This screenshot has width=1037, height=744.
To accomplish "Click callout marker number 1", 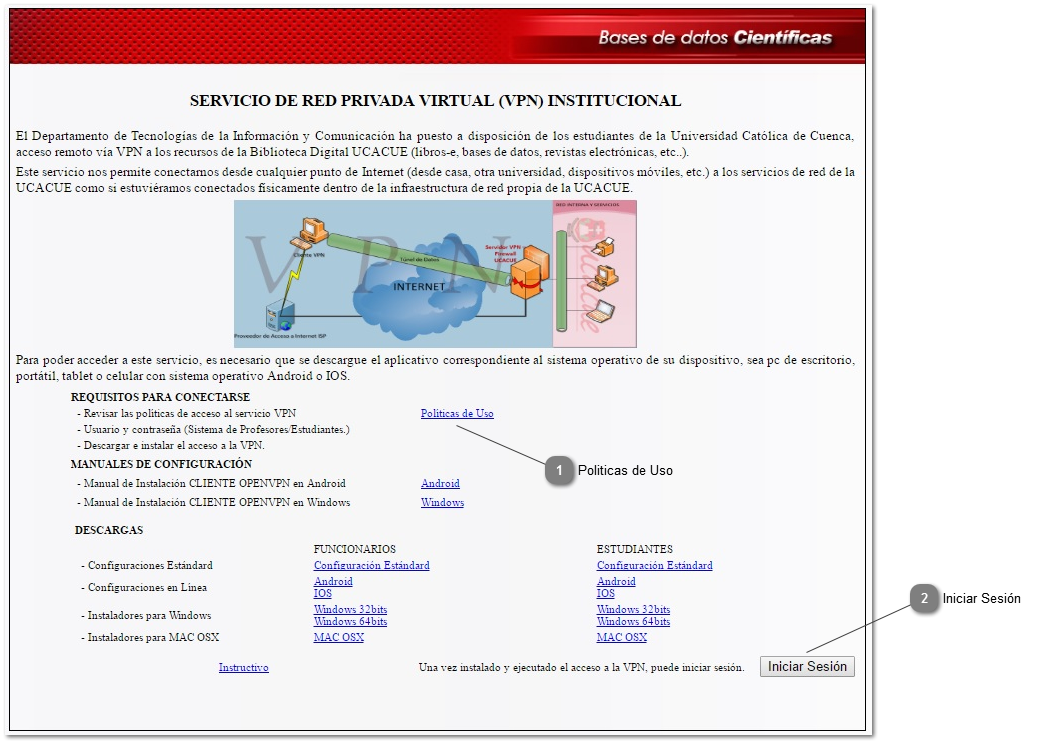I will pos(560,470).
